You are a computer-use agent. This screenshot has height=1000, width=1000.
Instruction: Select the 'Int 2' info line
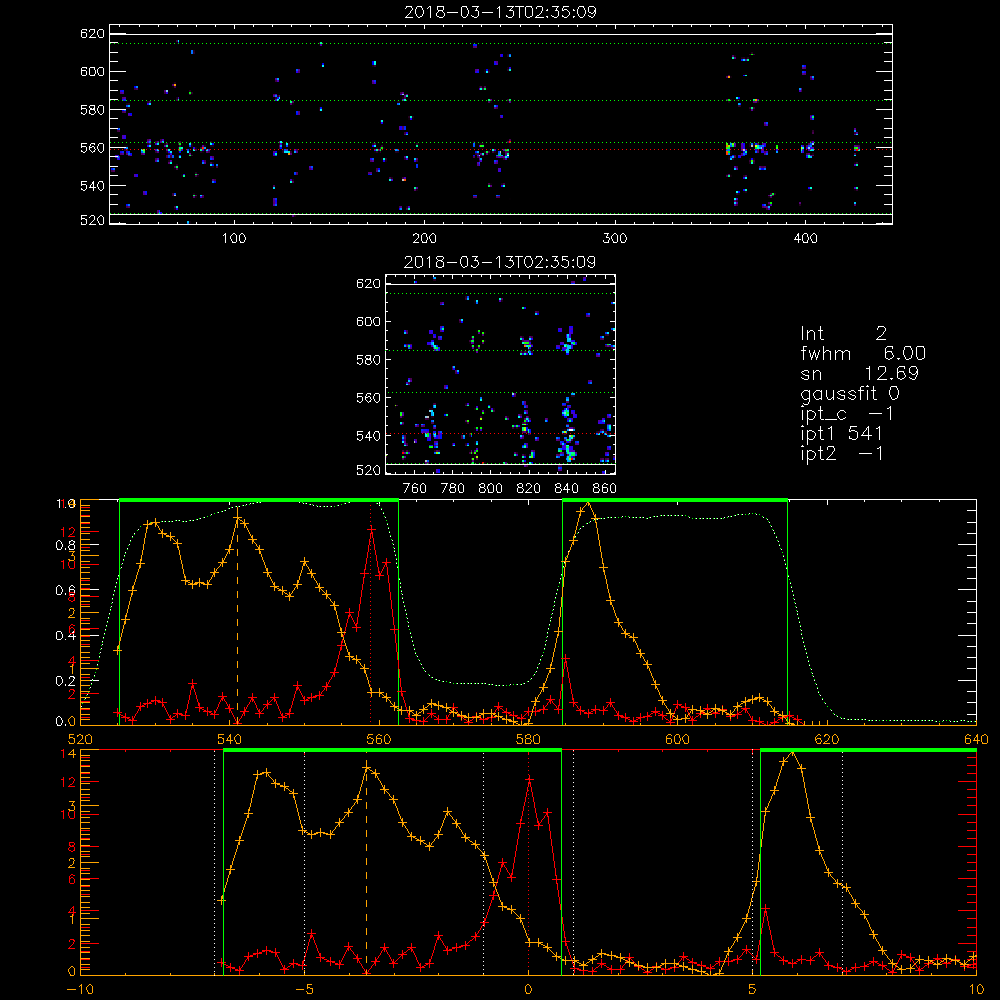pyautogui.click(x=843, y=334)
